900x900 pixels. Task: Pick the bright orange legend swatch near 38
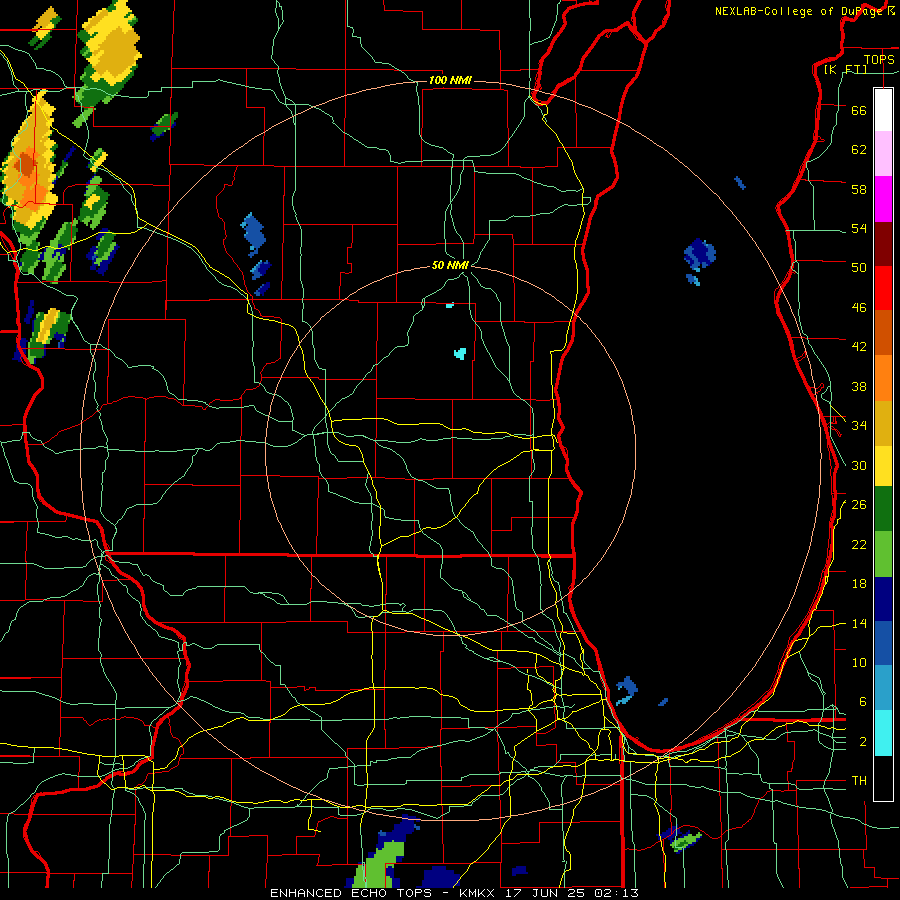(883, 378)
